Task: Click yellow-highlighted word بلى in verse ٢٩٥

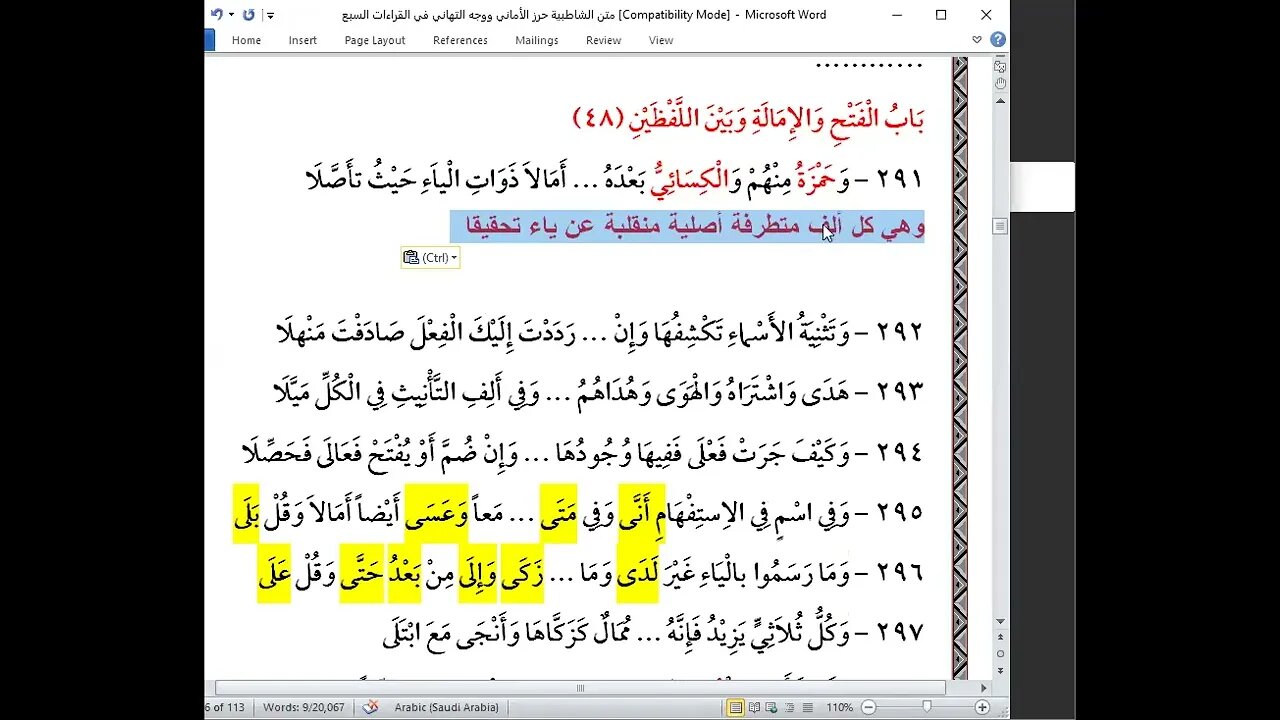Action: [246, 514]
